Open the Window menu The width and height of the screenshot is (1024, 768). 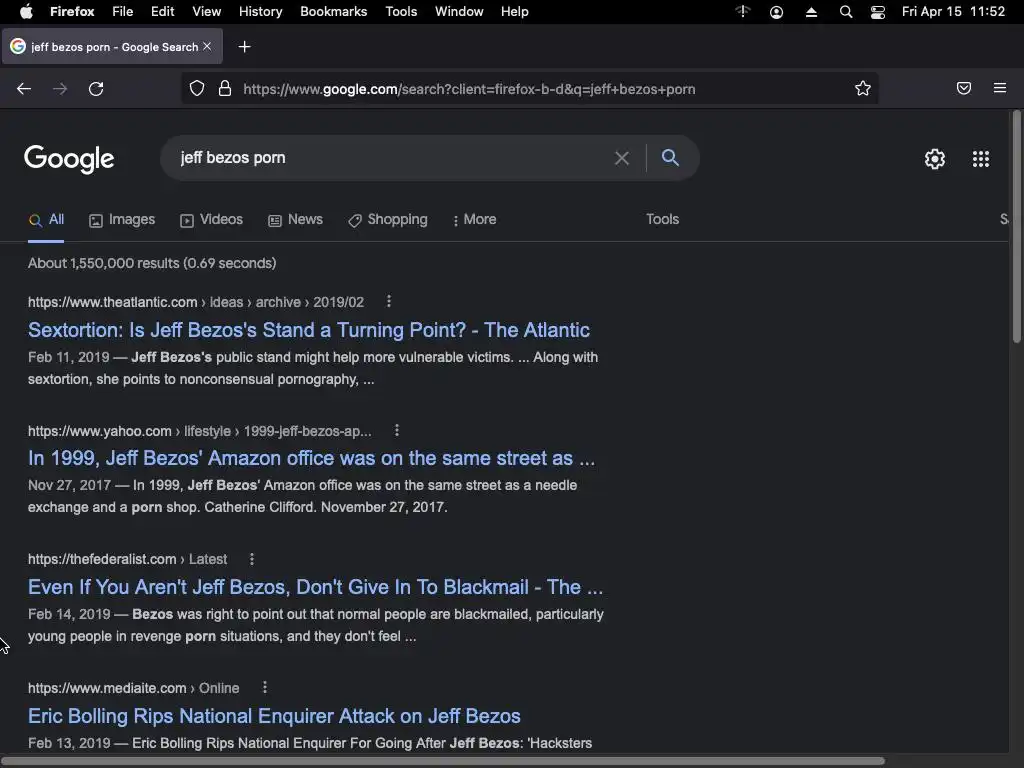click(x=459, y=12)
